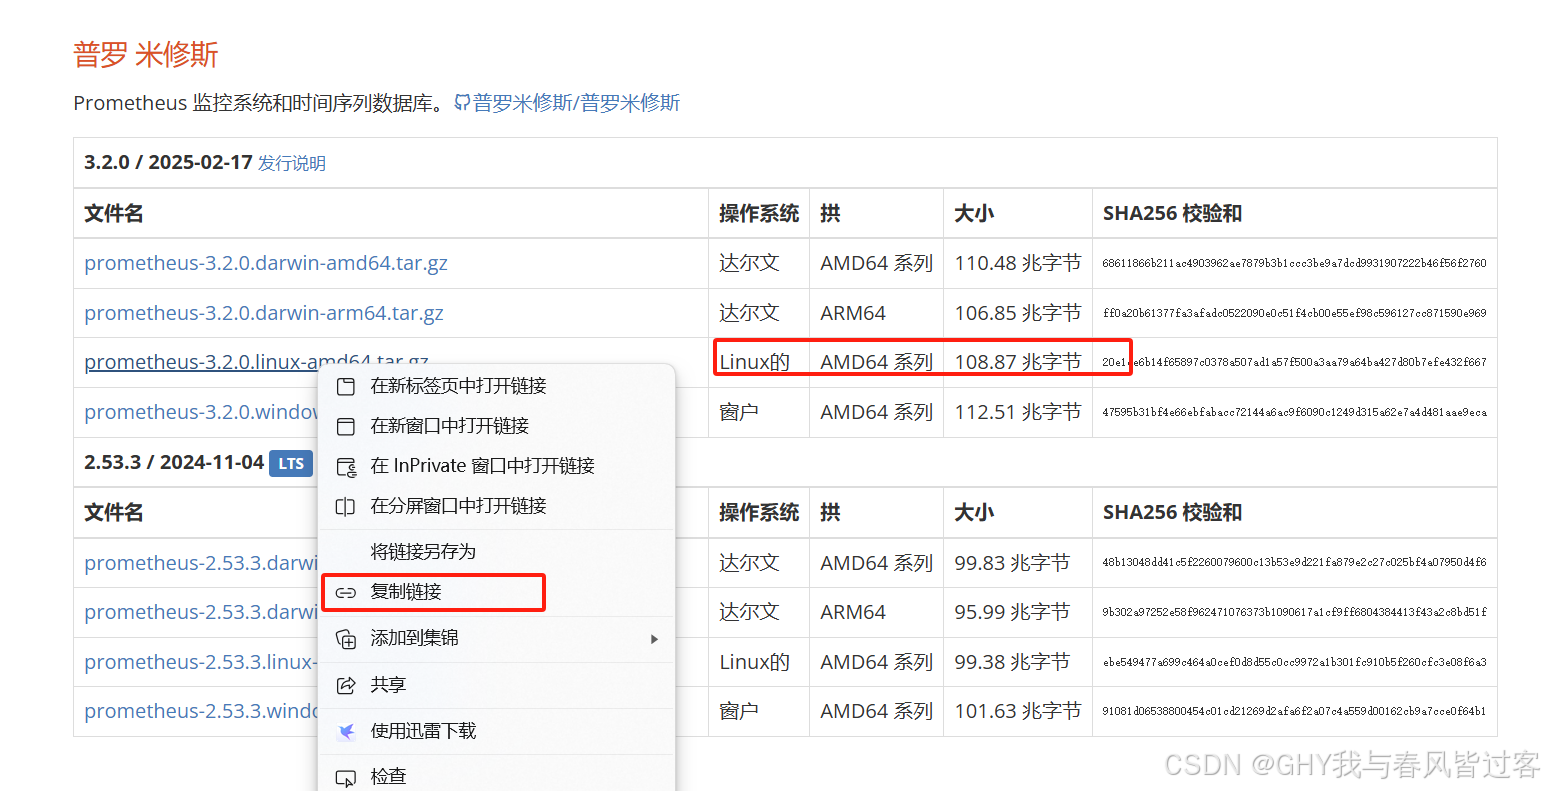Click the 101.63 兆字节 size cell
Viewport: 1545px width, 791px height.
pos(1018,711)
